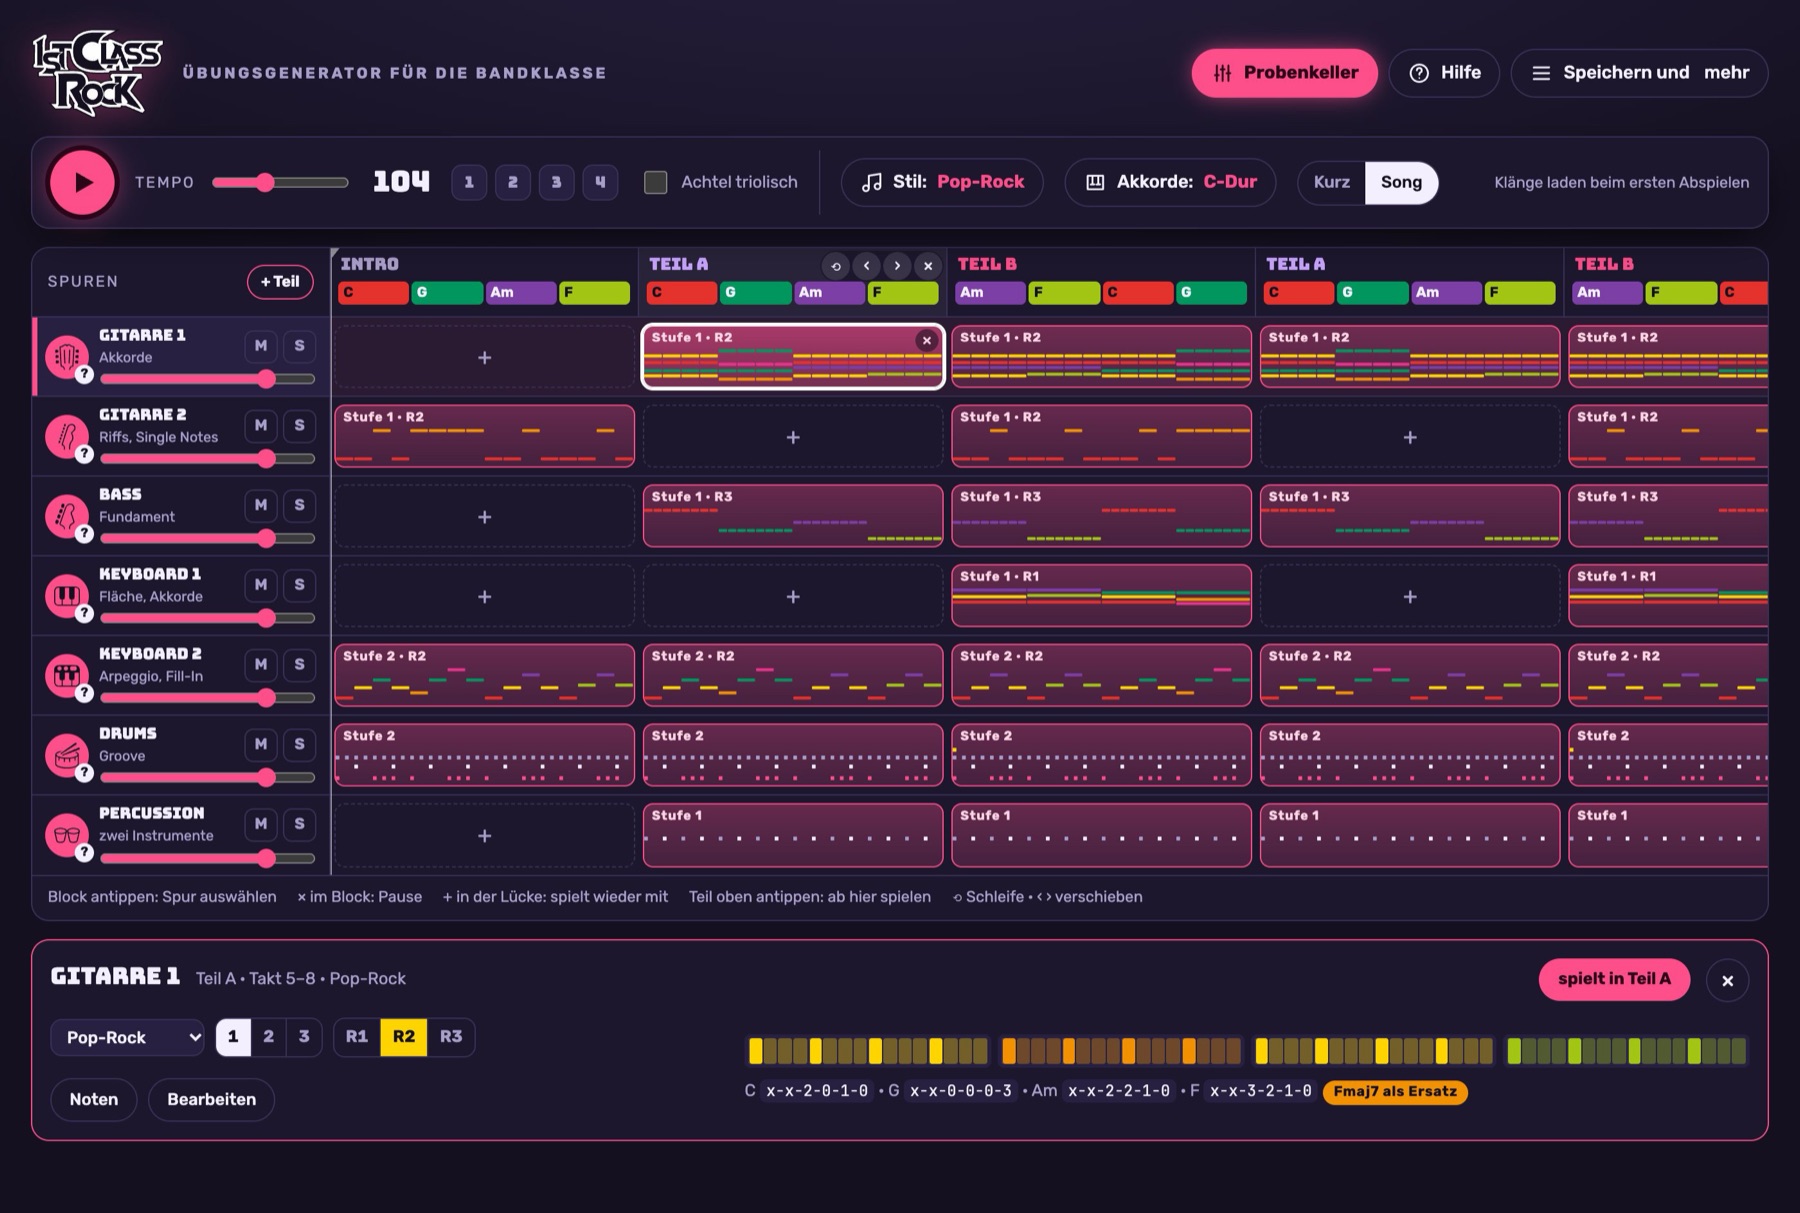Click the Gitarre 2 instrument icon
Screen dimensions: 1800x1213
pos(67,436)
